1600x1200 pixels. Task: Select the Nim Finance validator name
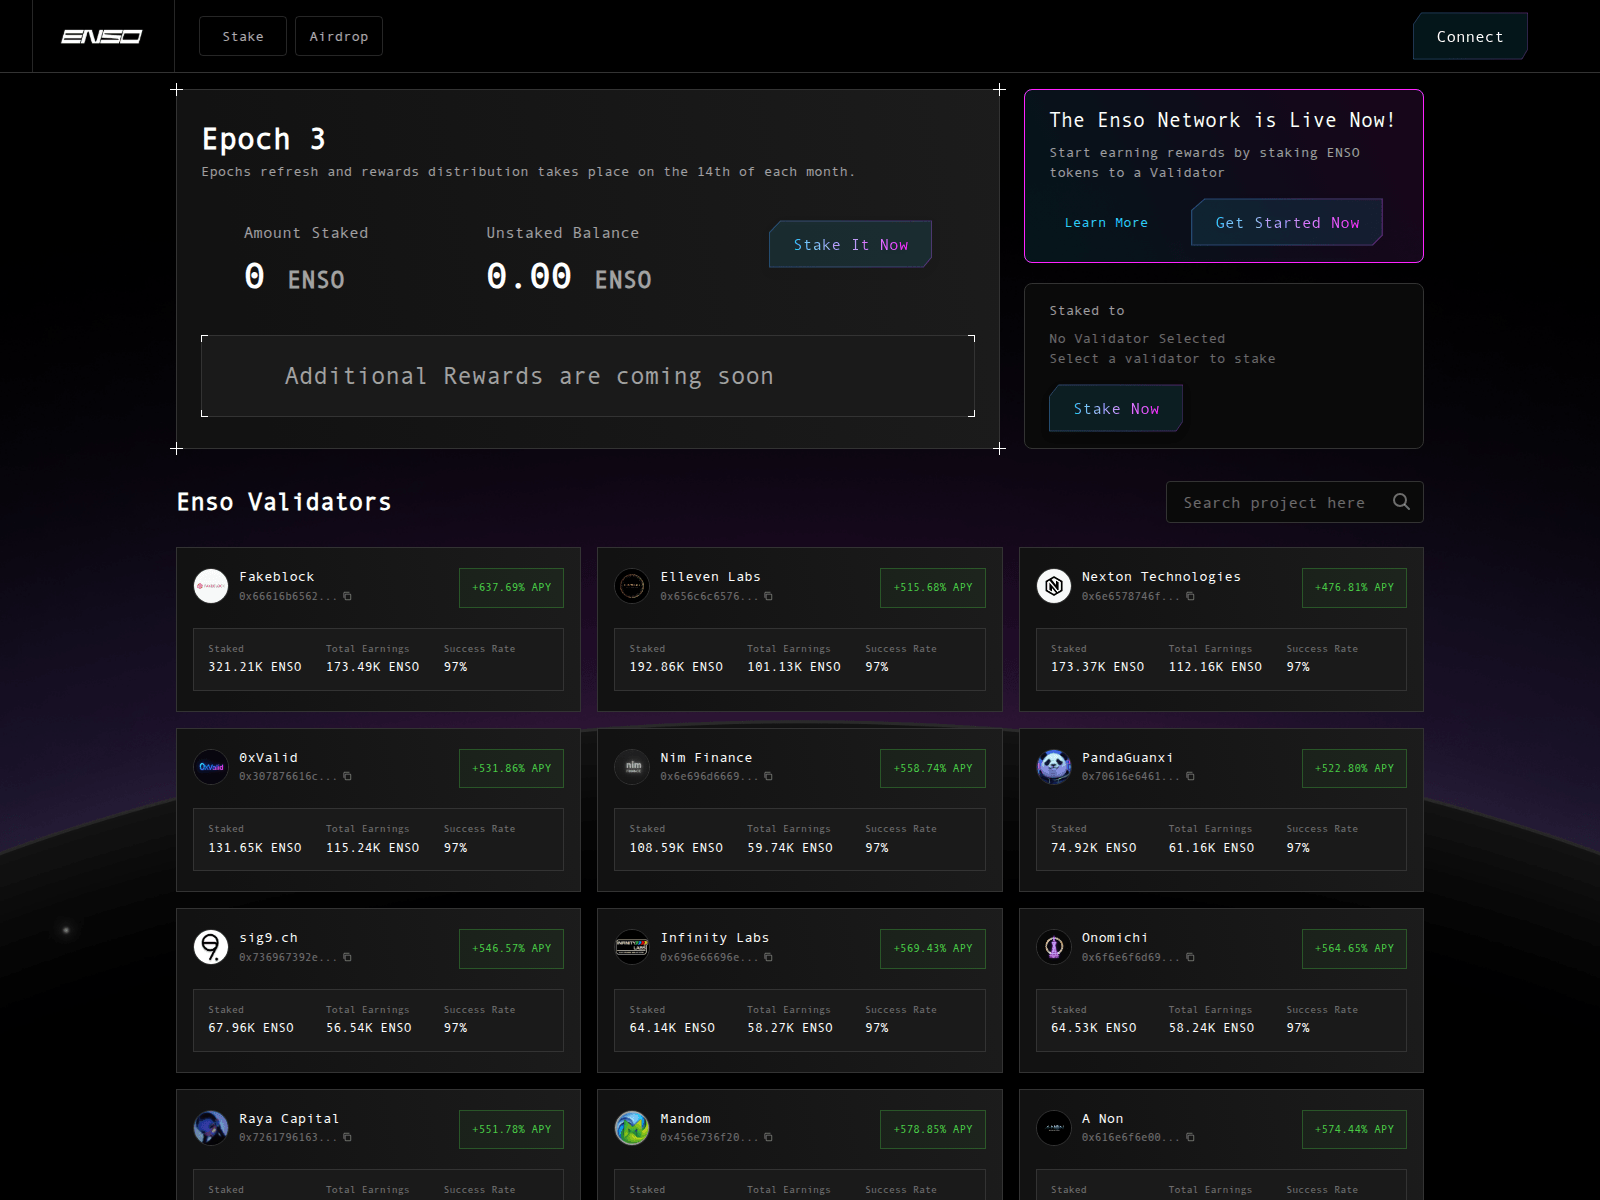pyautogui.click(x=706, y=758)
